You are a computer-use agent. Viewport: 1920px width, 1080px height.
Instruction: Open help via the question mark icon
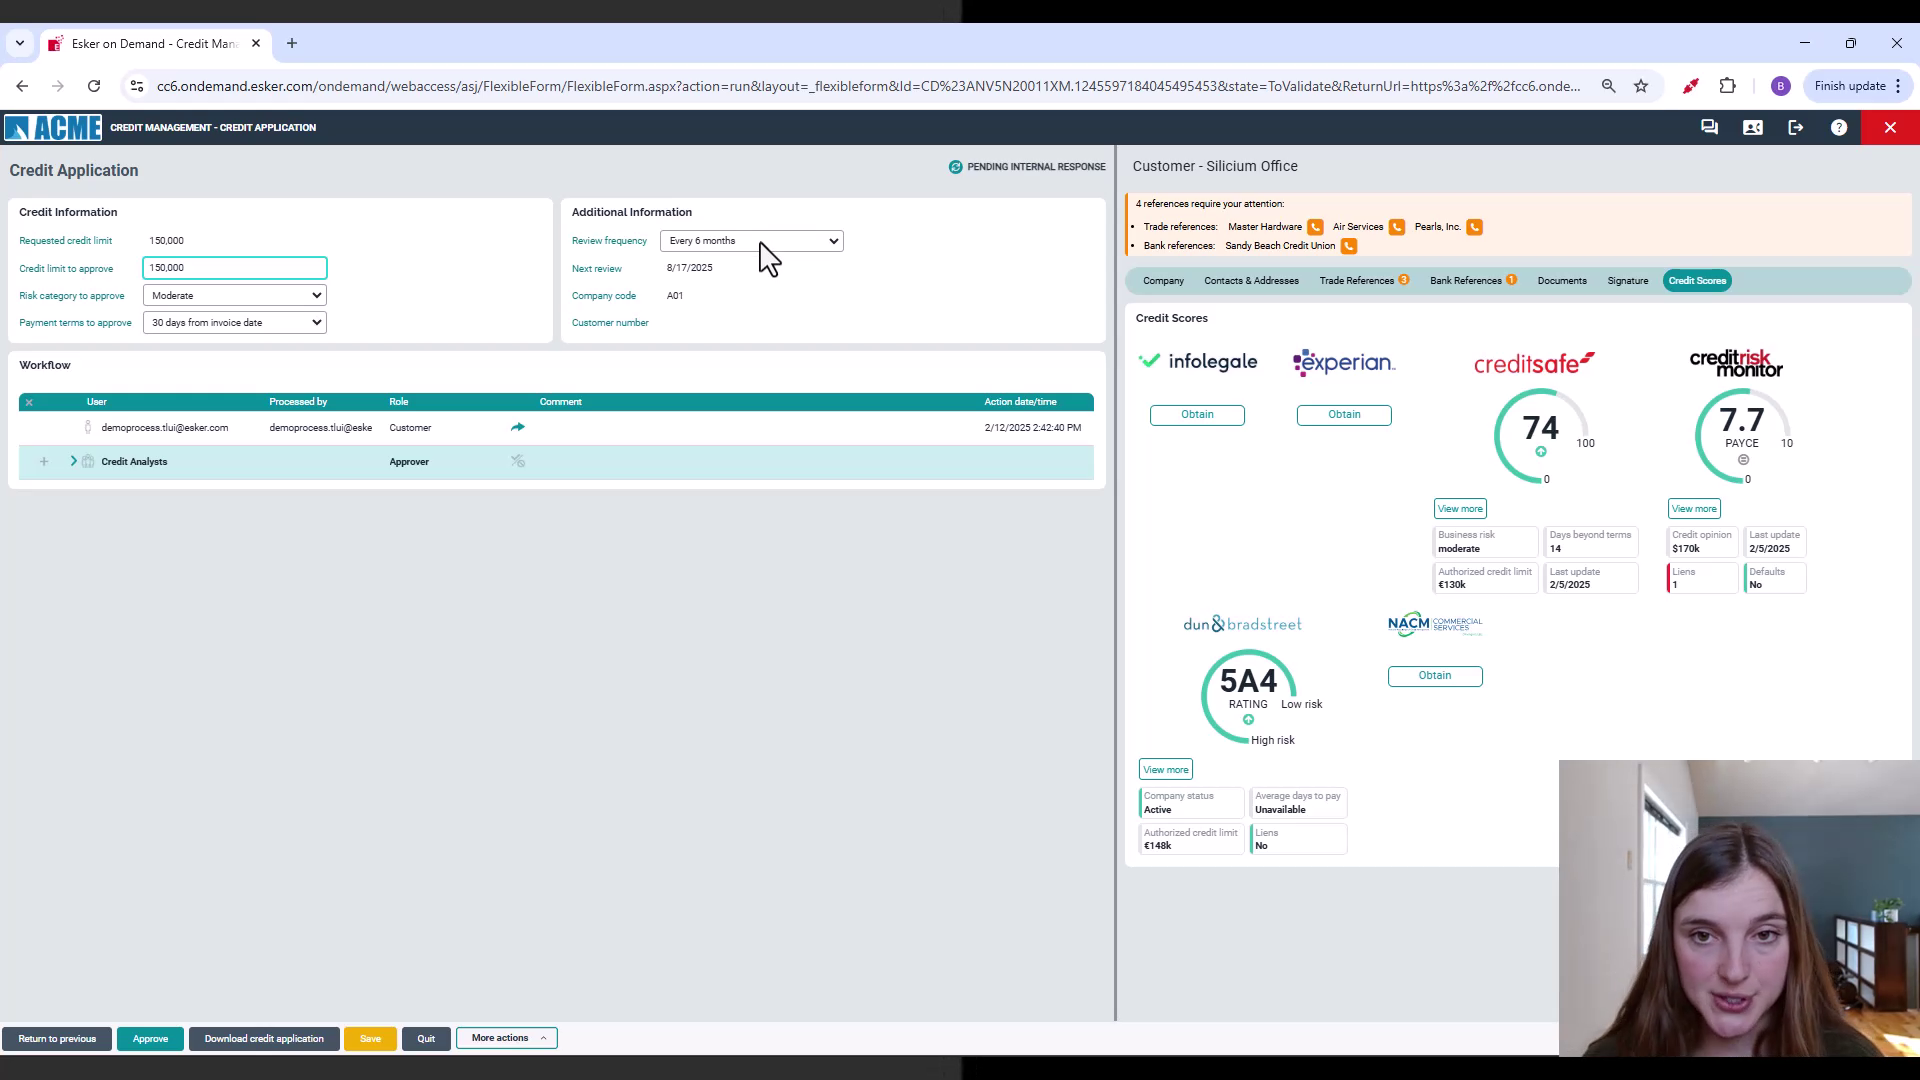coord(1839,127)
